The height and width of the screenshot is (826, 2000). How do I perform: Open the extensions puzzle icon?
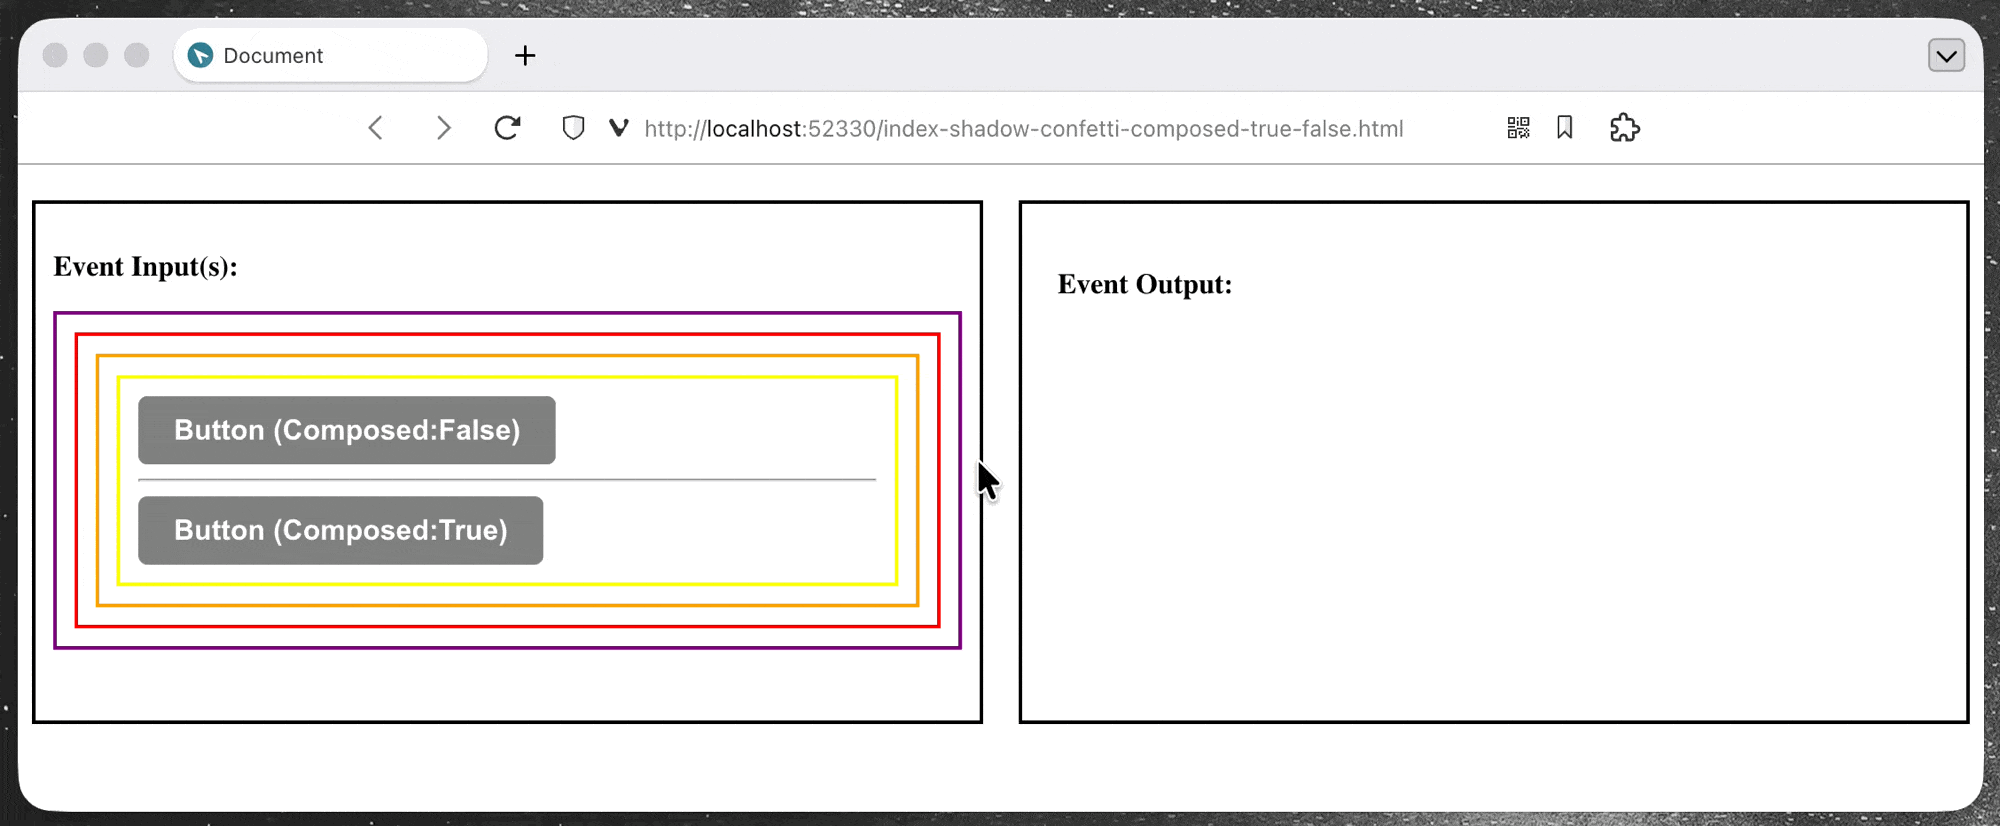click(1625, 128)
